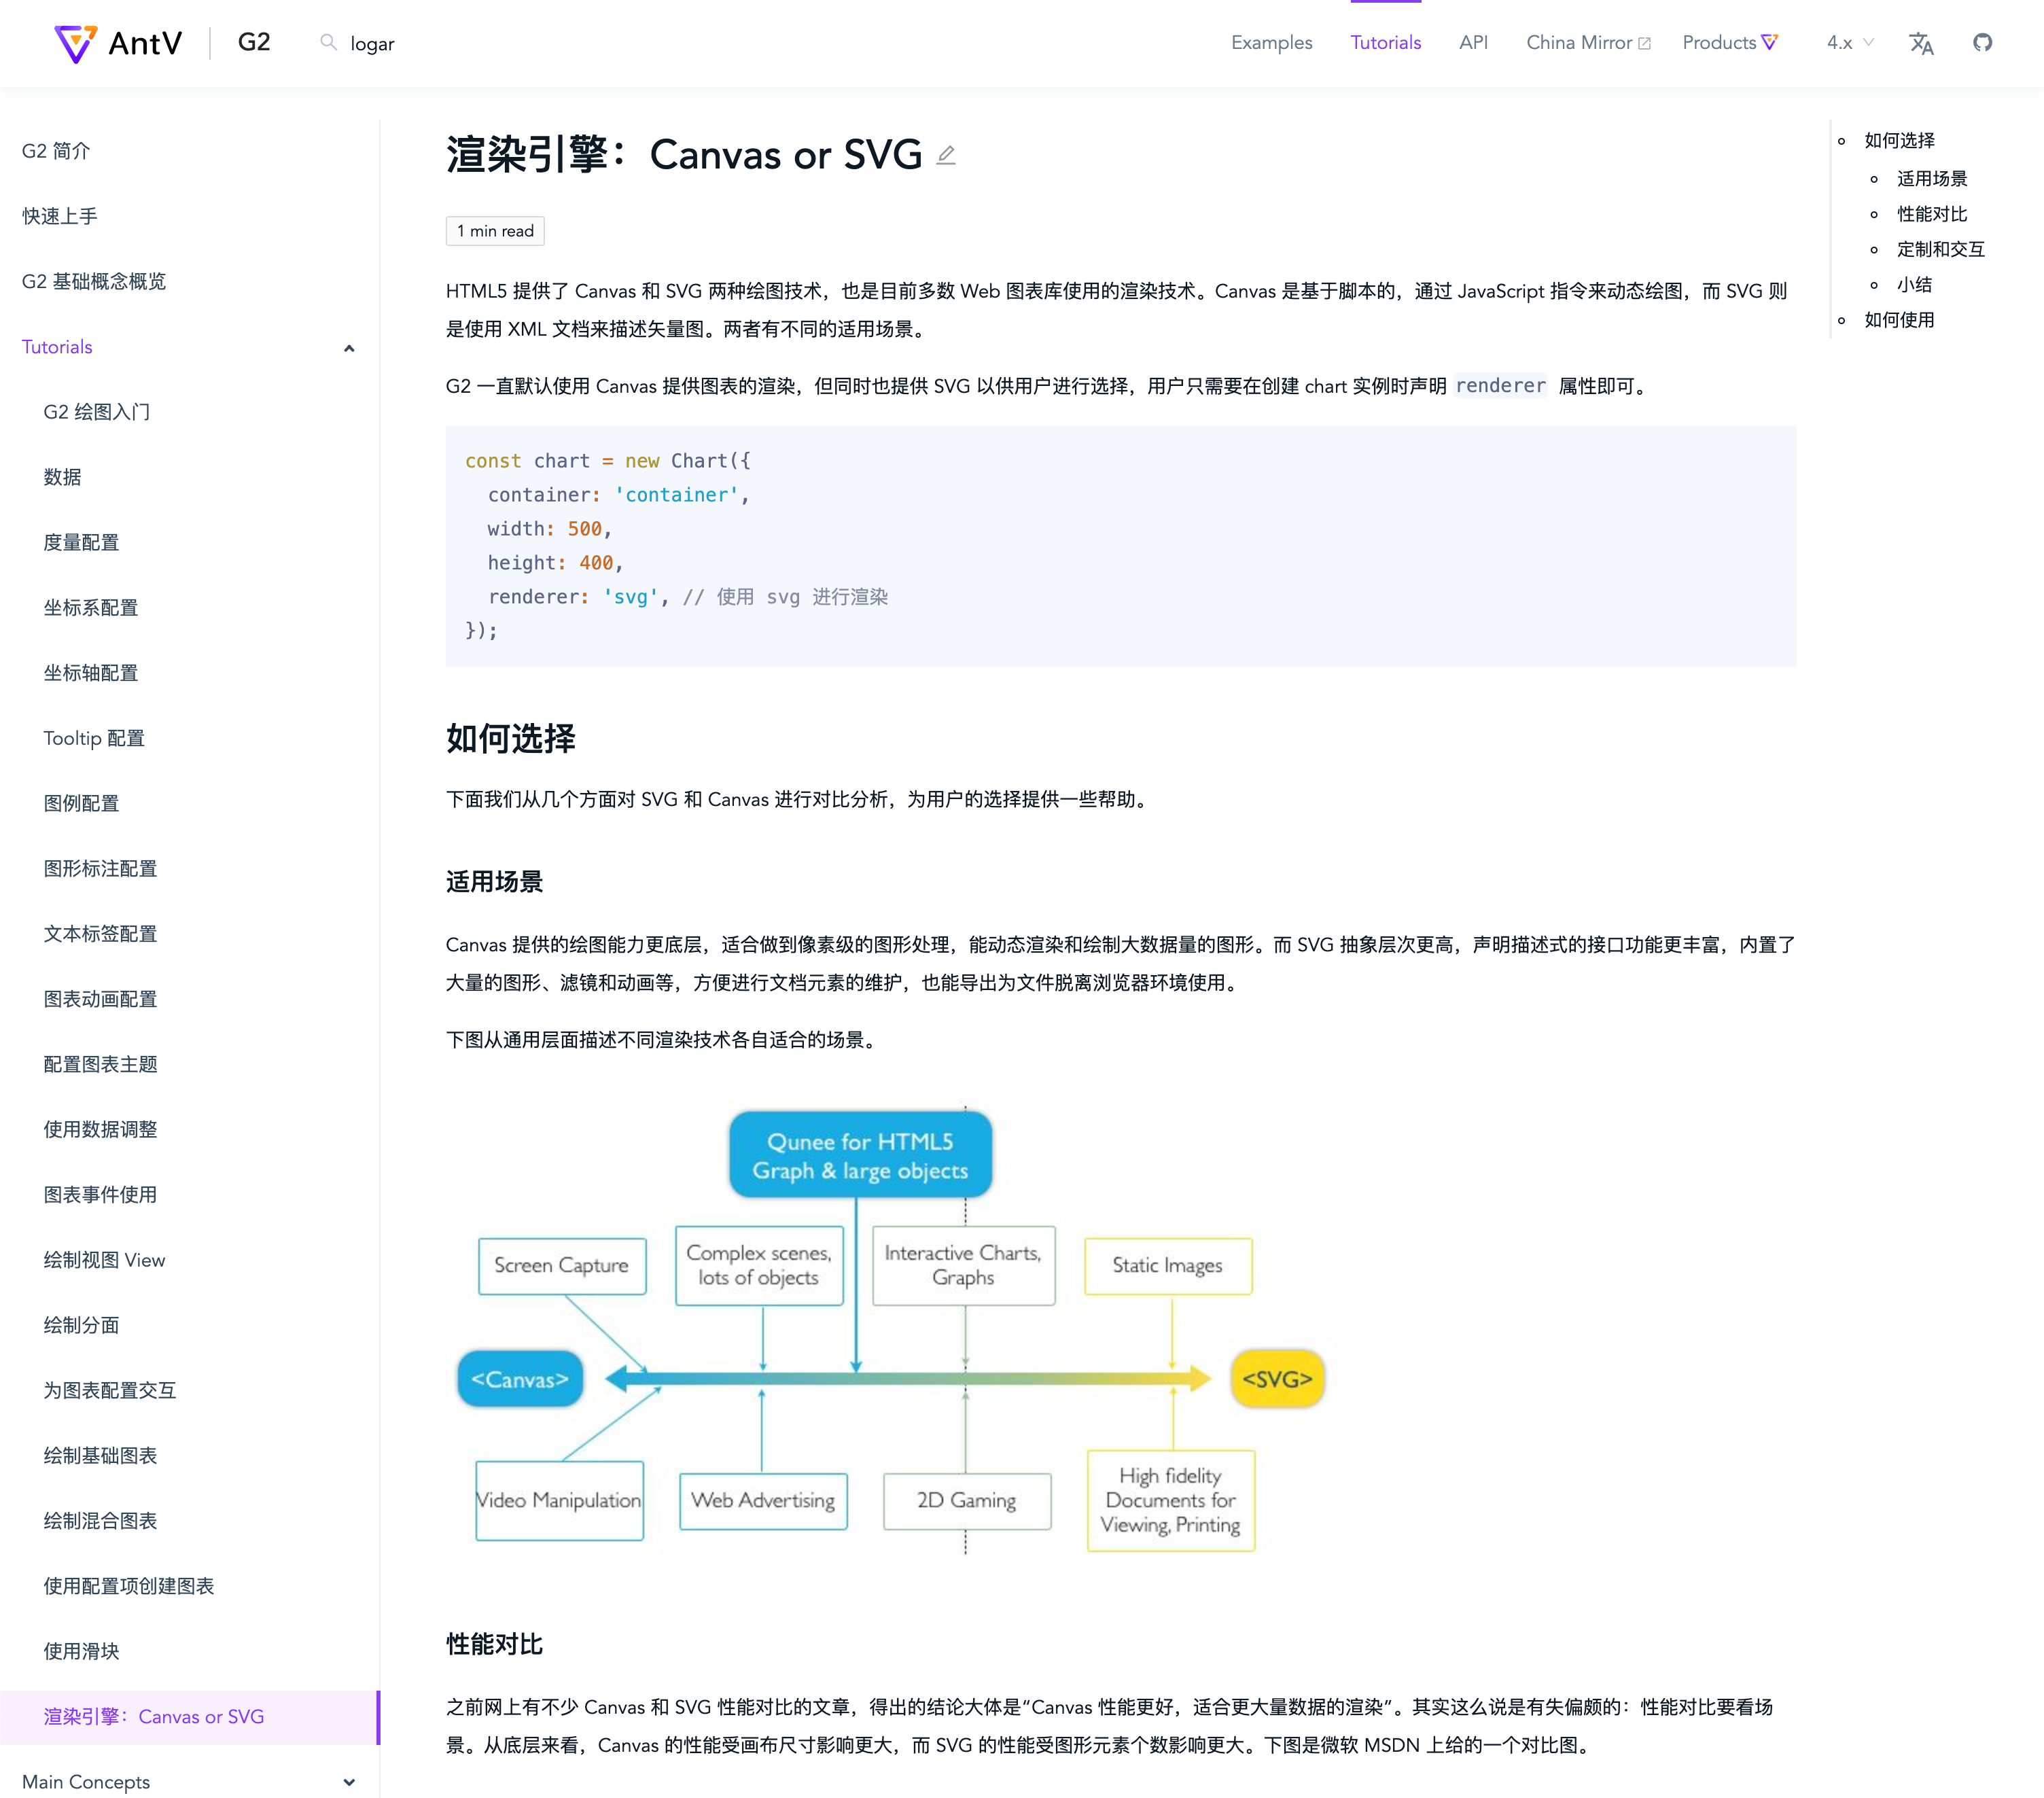The height and width of the screenshot is (1798, 2044).
Task: Expand the Main Concepts sidebar section
Action: (349, 1782)
